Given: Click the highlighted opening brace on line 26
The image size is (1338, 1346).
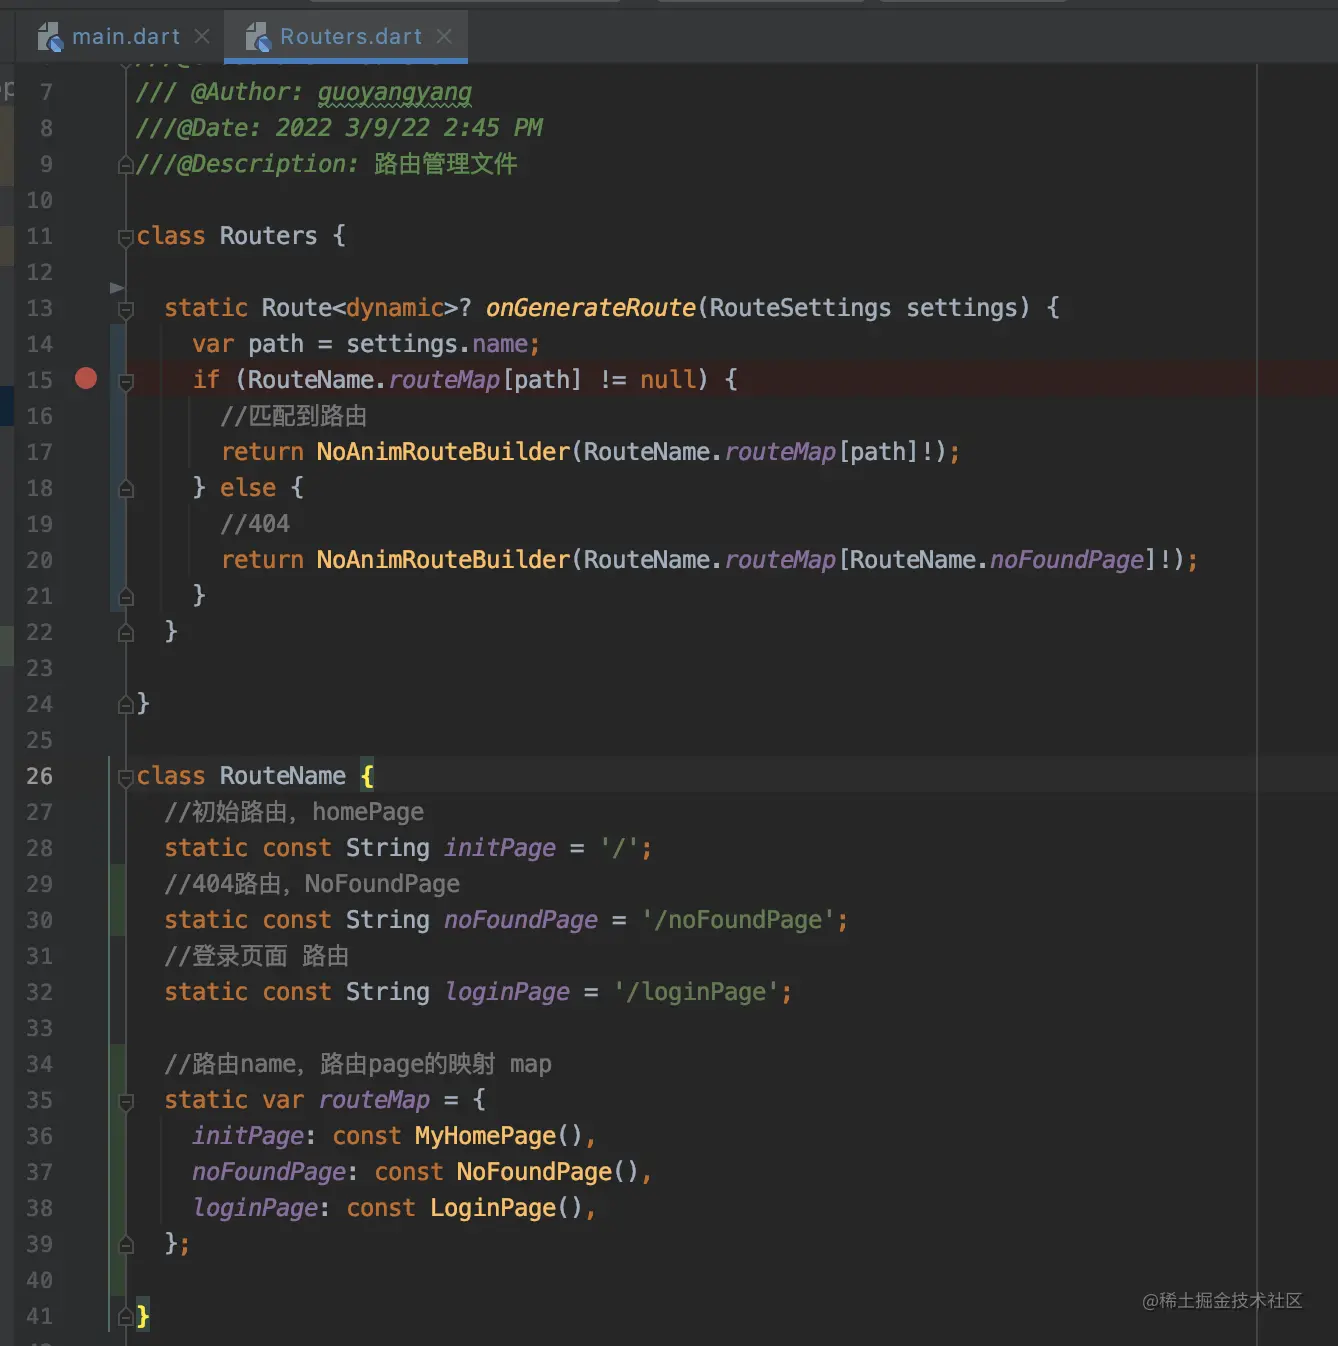Looking at the screenshot, I should coord(367,776).
